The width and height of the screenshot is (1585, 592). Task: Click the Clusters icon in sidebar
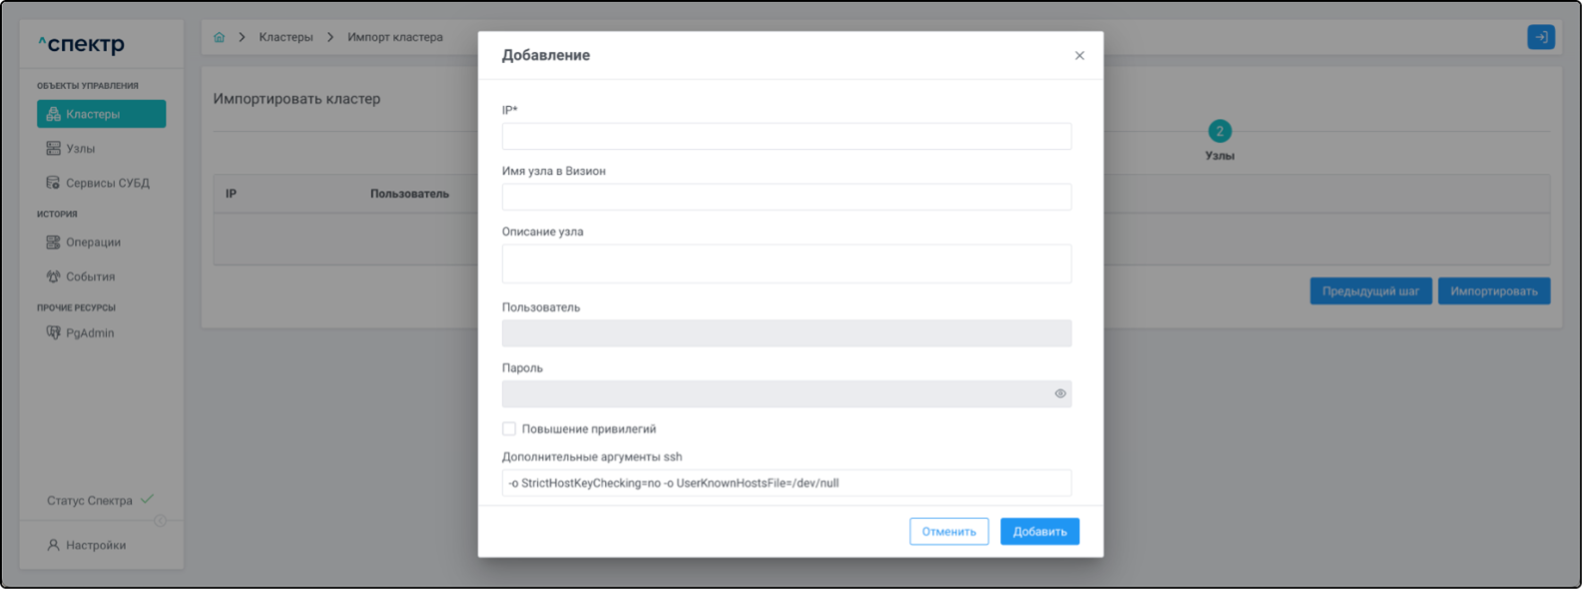[54, 115]
